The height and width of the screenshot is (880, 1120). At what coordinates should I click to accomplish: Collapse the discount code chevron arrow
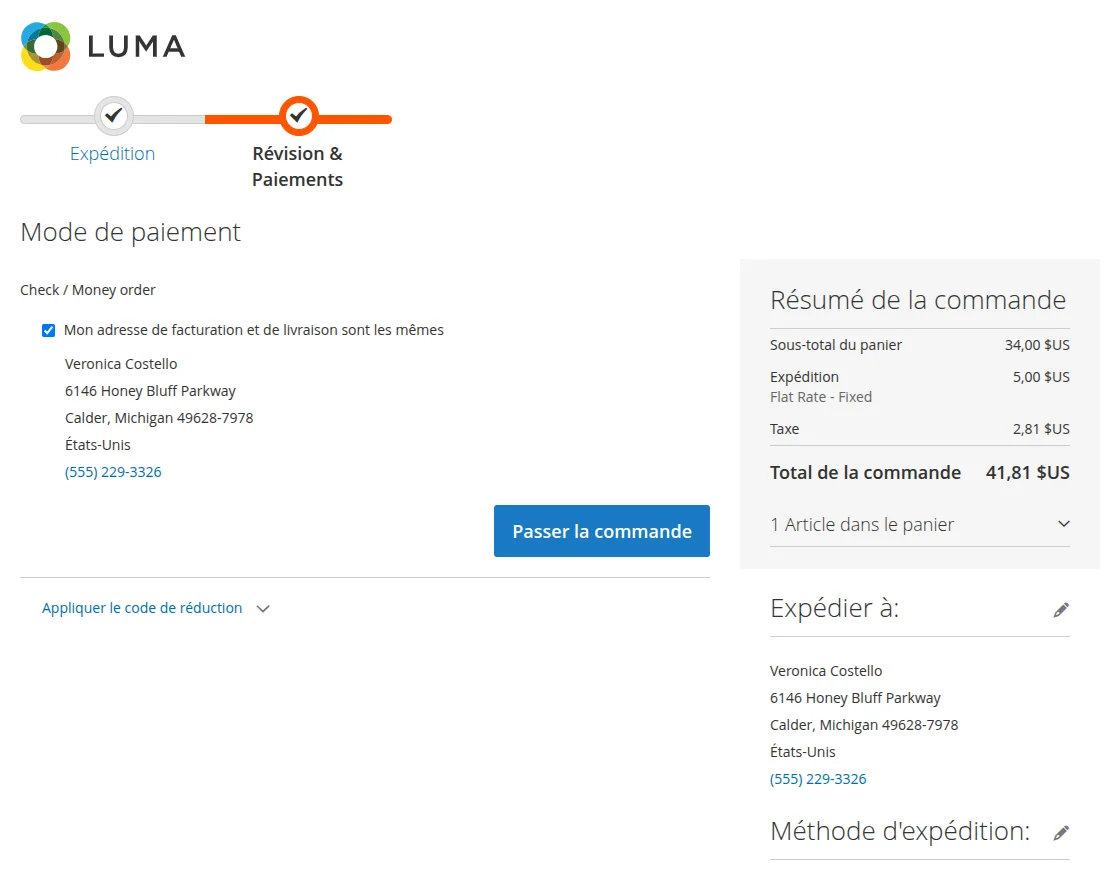coord(262,608)
